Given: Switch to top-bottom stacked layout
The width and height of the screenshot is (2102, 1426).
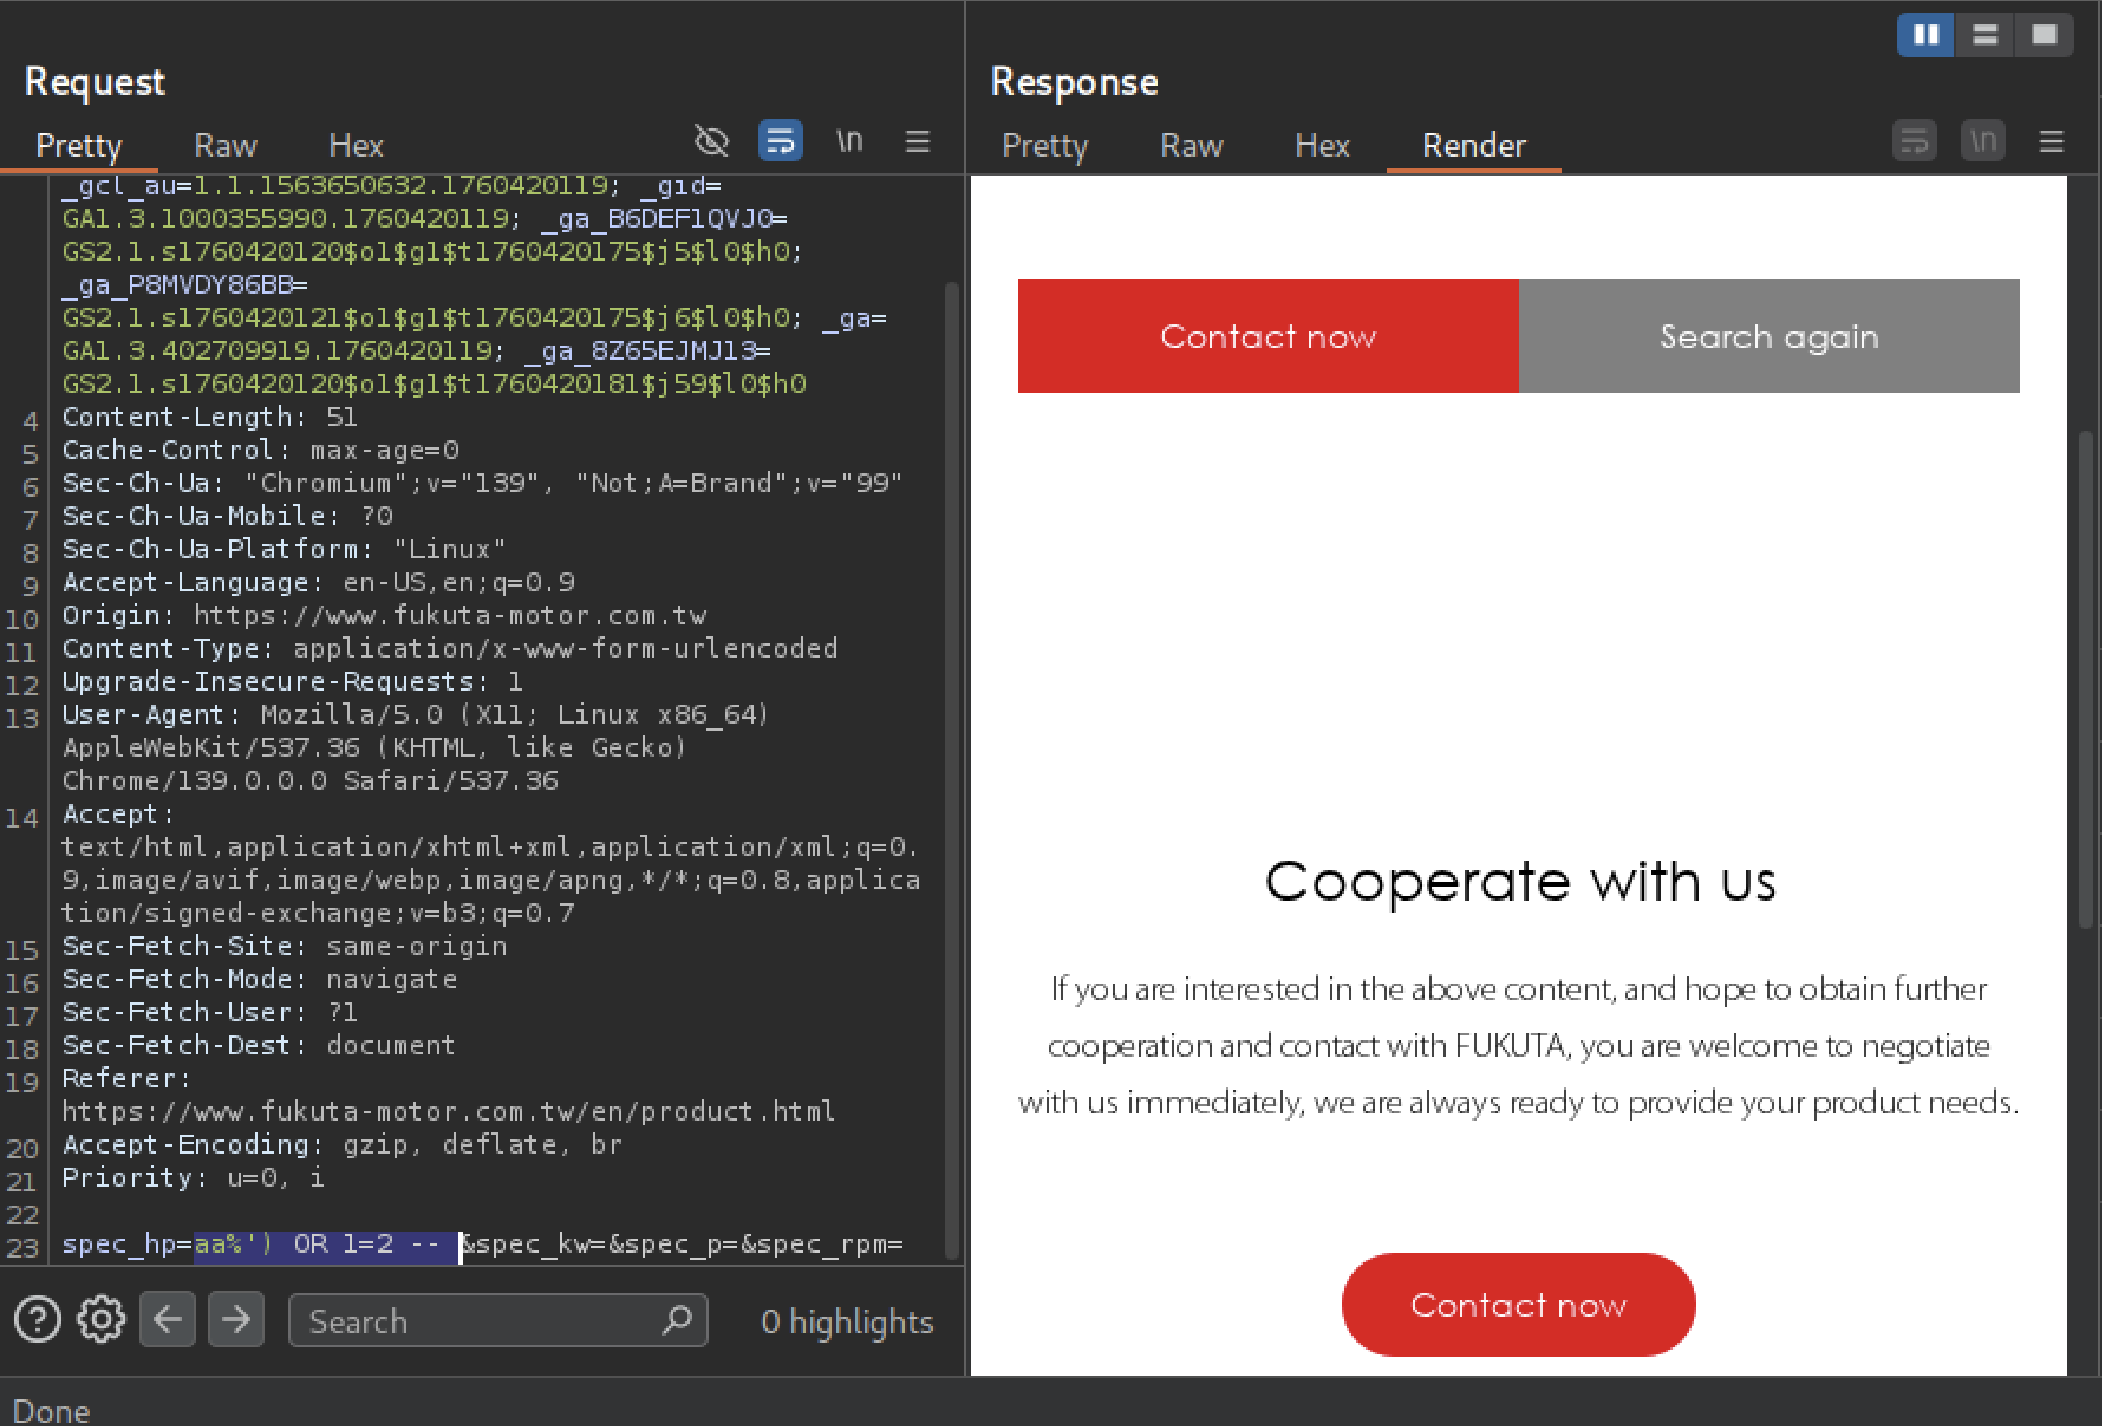Looking at the screenshot, I should tap(1985, 35).
